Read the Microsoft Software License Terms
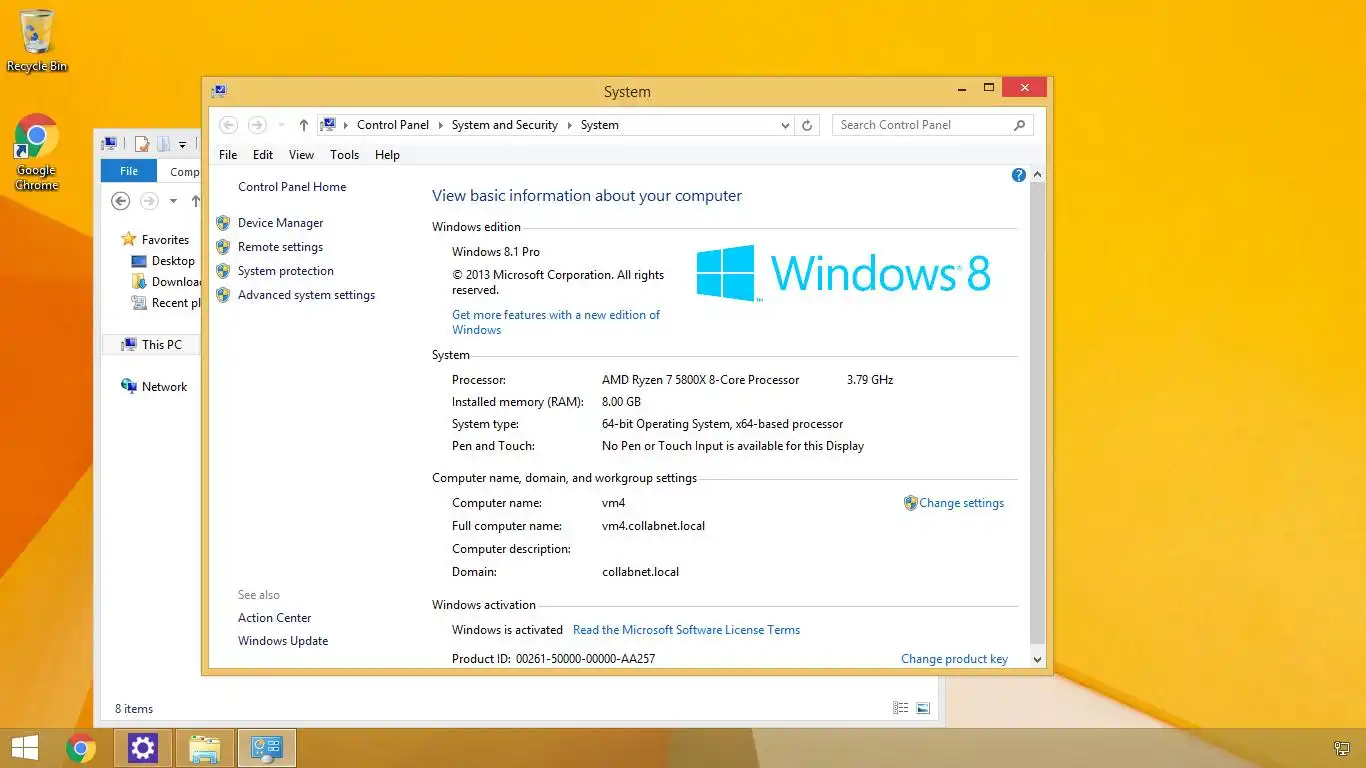1366x768 pixels. [x=686, y=630]
